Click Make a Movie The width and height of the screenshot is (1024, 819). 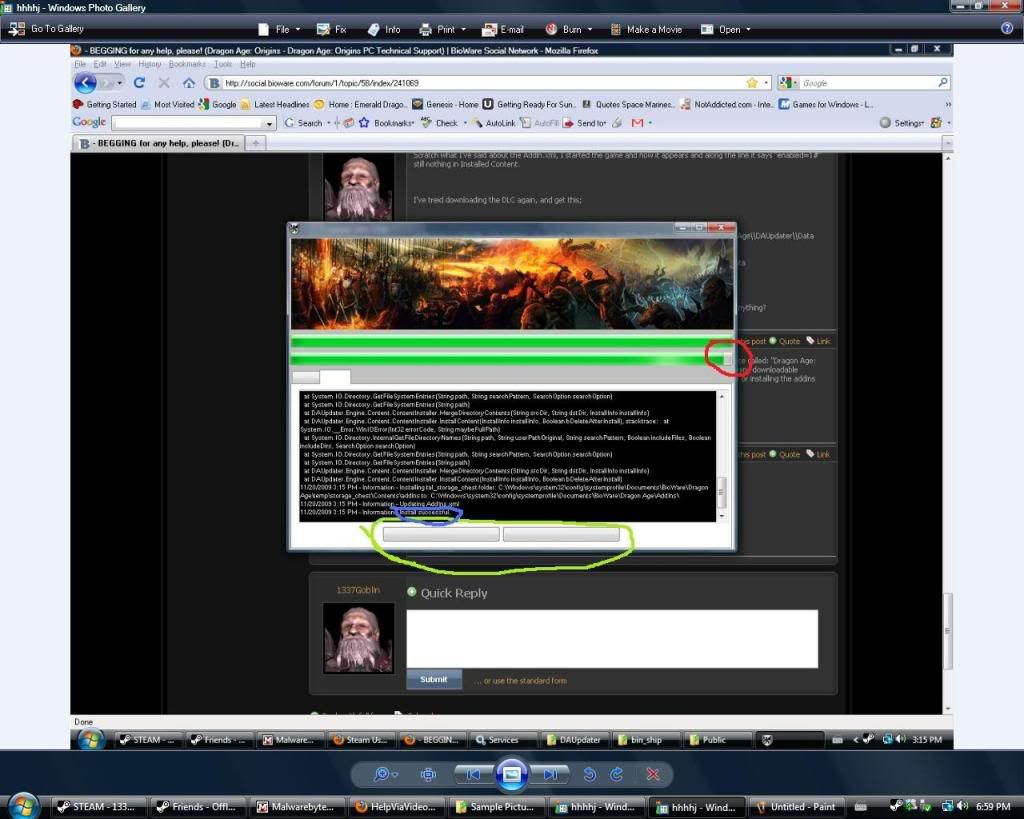(646, 29)
